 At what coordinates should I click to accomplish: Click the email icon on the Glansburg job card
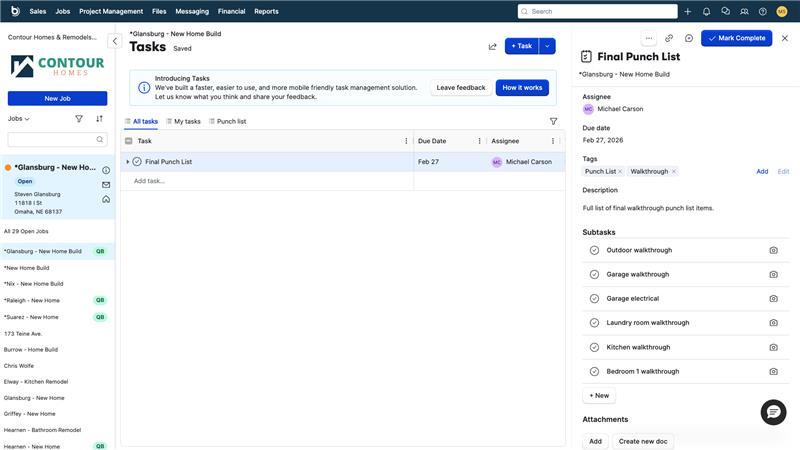(x=106, y=185)
